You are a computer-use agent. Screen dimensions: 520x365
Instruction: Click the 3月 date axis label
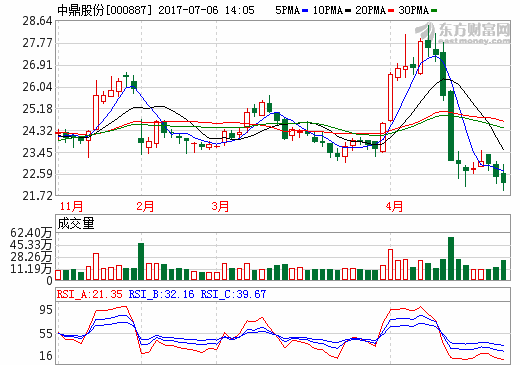220,206
